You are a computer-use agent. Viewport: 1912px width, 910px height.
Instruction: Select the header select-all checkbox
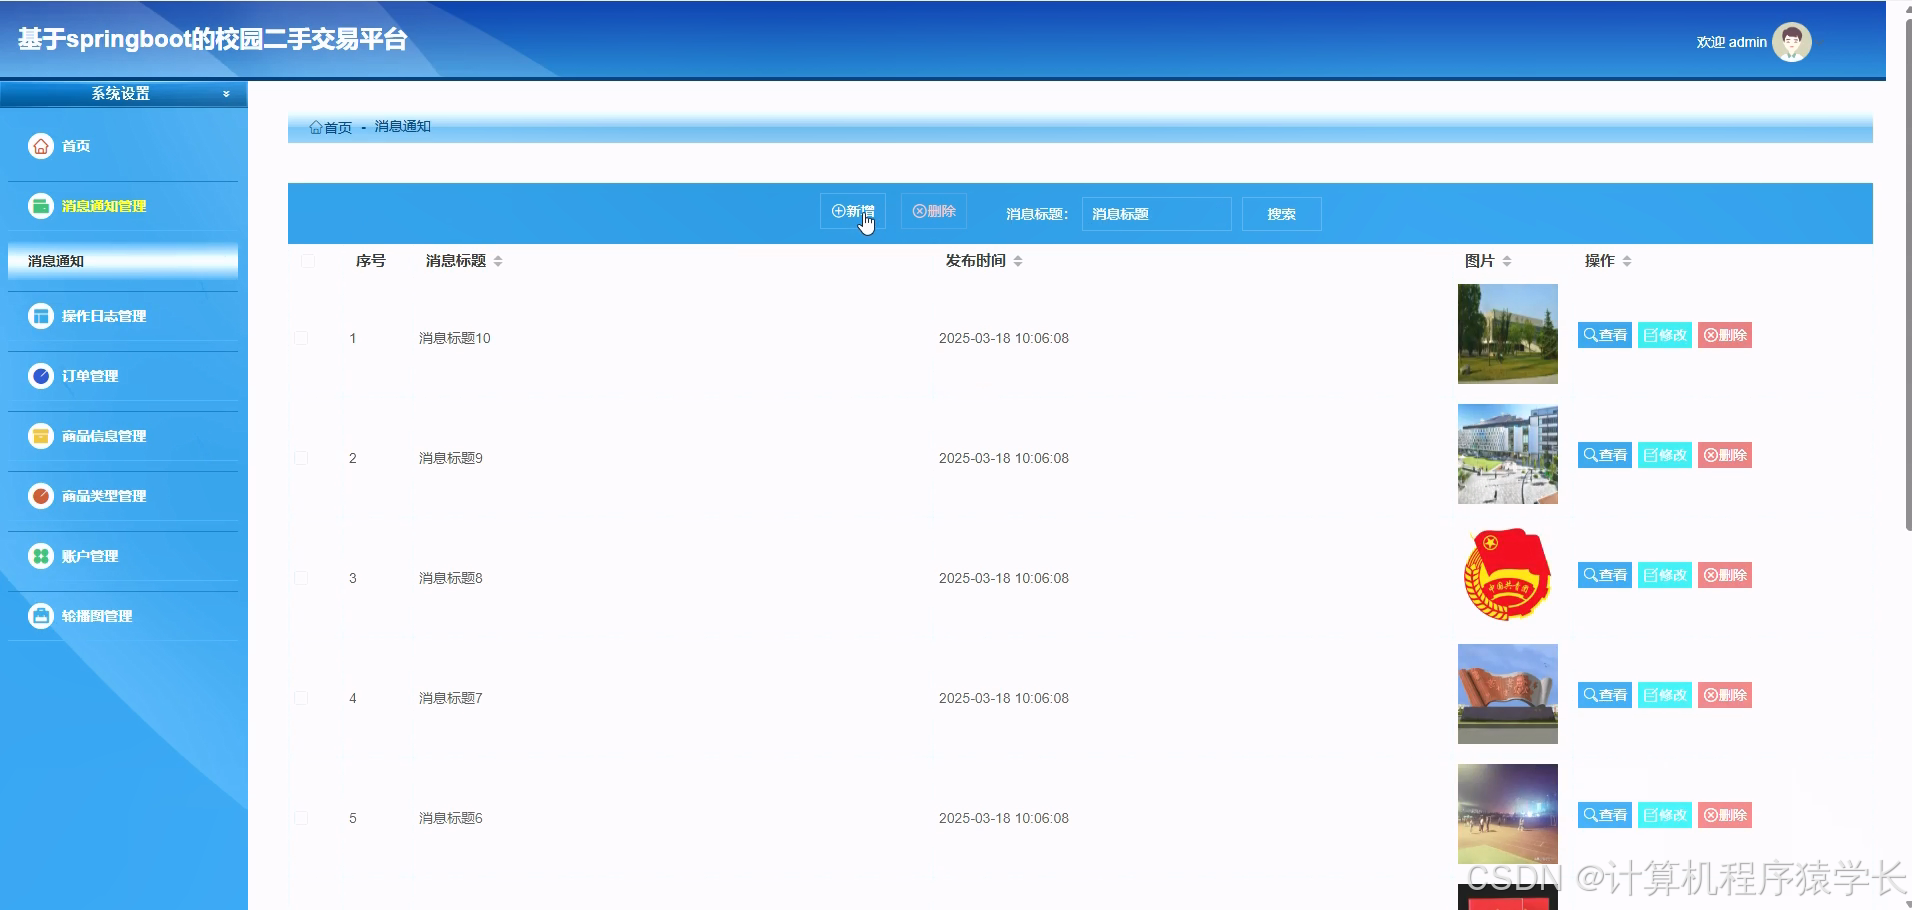point(307,261)
